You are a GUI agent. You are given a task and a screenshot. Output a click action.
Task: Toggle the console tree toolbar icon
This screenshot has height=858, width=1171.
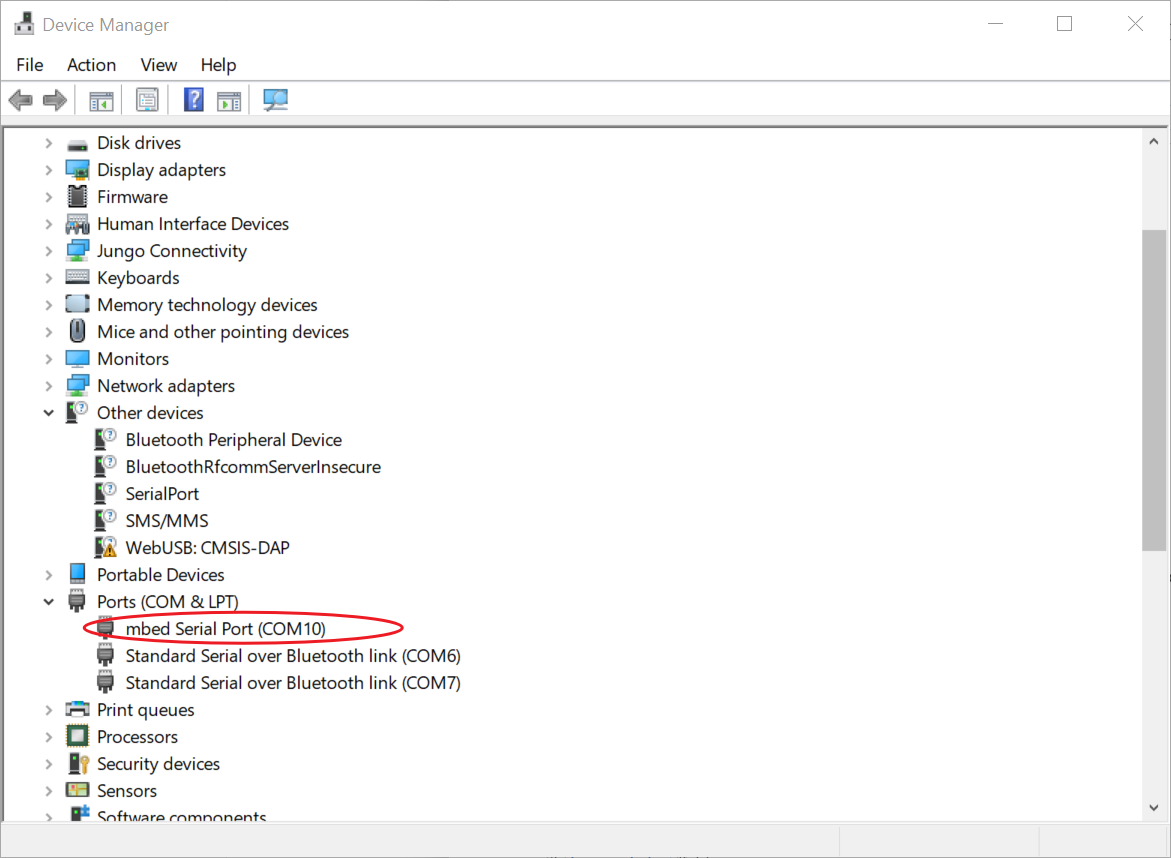point(100,99)
